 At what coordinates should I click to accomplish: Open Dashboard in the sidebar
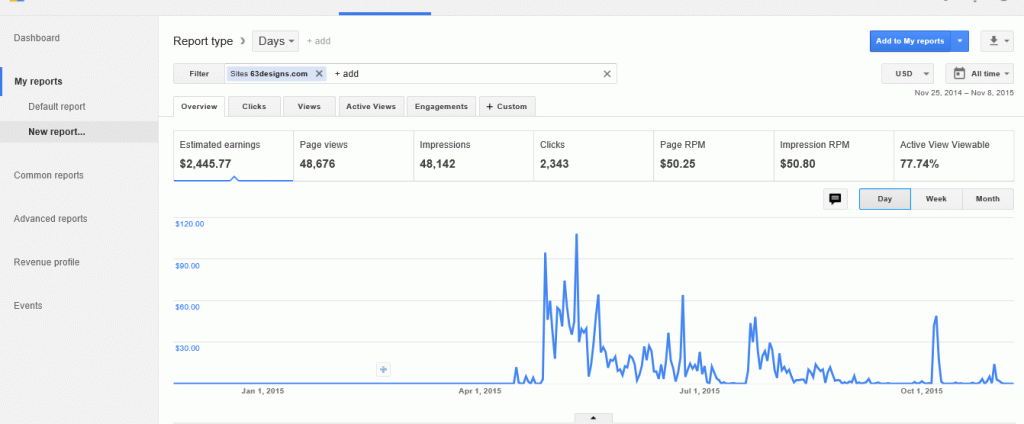pos(37,38)
